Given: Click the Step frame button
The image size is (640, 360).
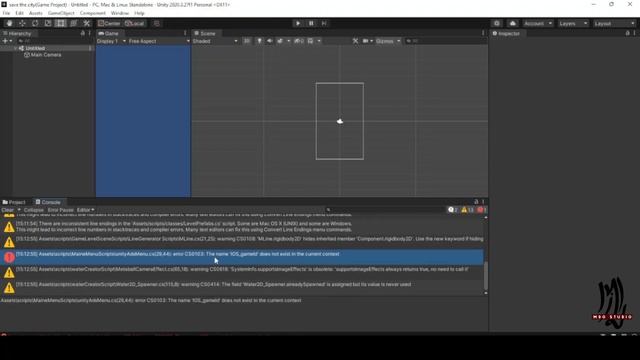Looking at the screenshot, I should point(324,23).
